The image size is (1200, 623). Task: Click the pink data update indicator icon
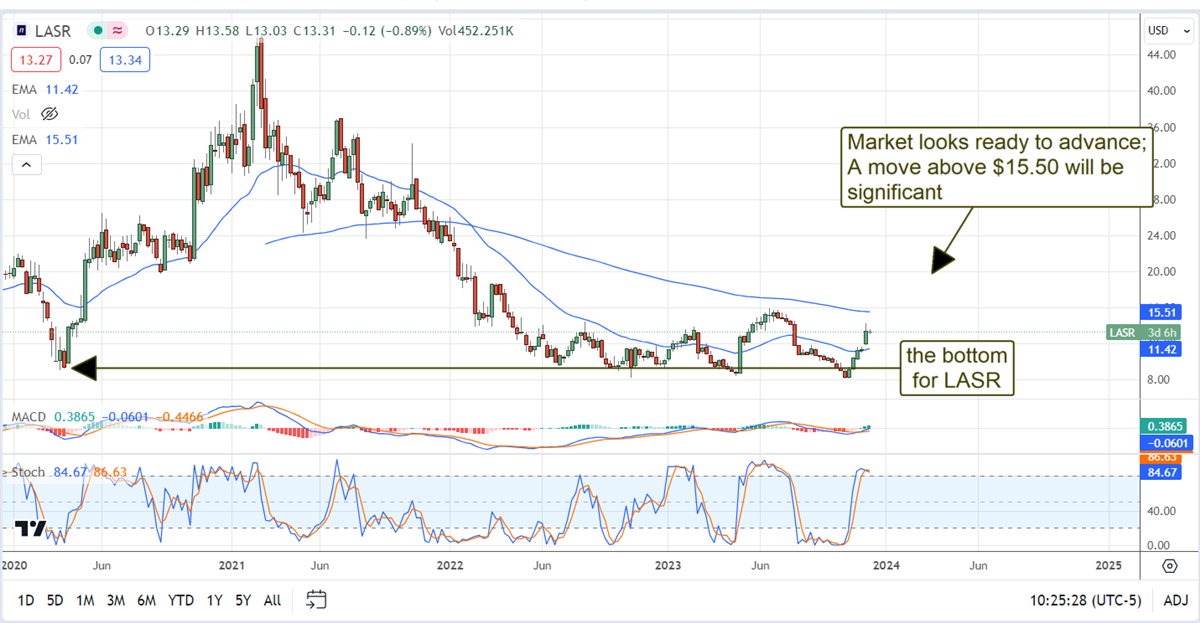[x=119, y=31]
